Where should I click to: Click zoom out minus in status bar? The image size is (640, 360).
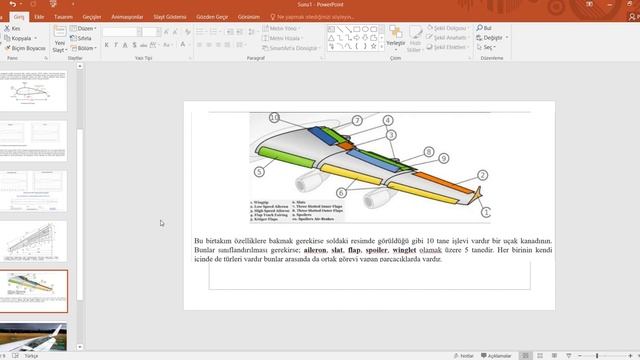tap(580, 356)
